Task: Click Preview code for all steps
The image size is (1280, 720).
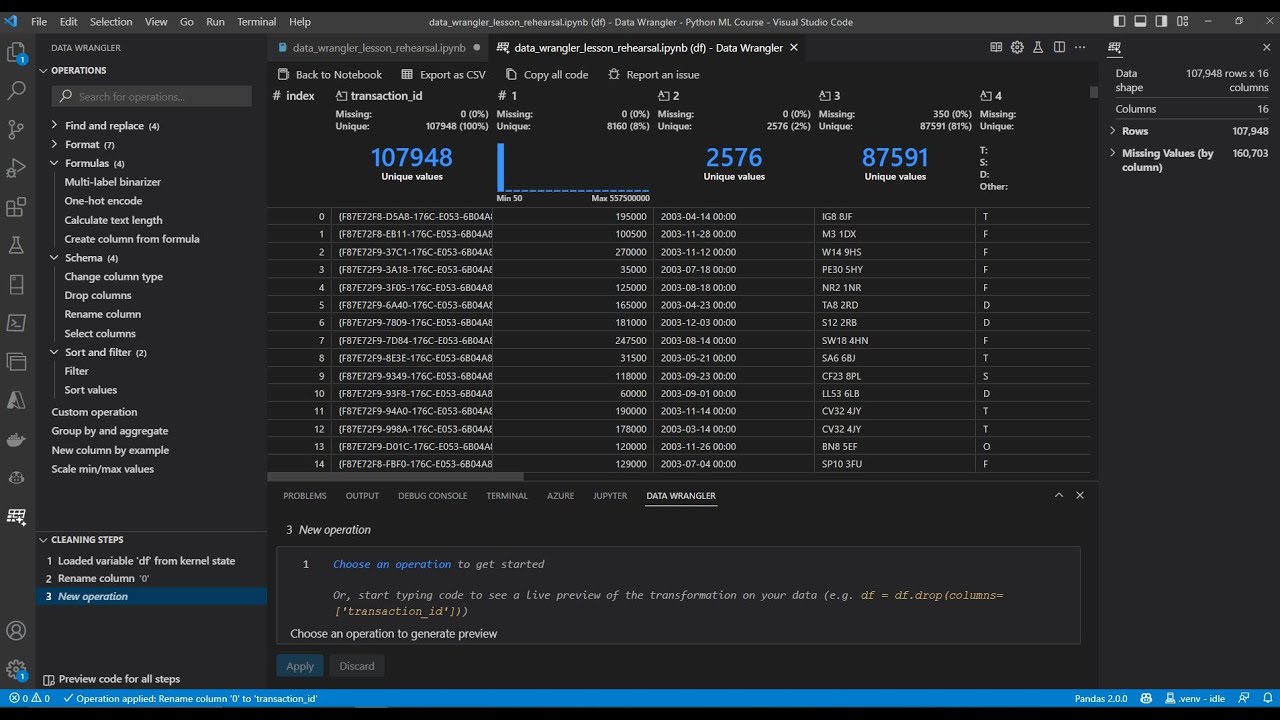Action: (111, 679)
